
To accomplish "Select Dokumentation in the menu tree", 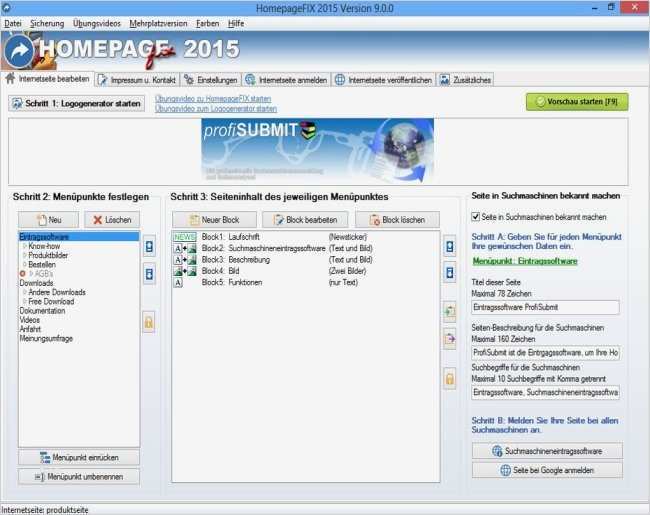I will 42,311.
